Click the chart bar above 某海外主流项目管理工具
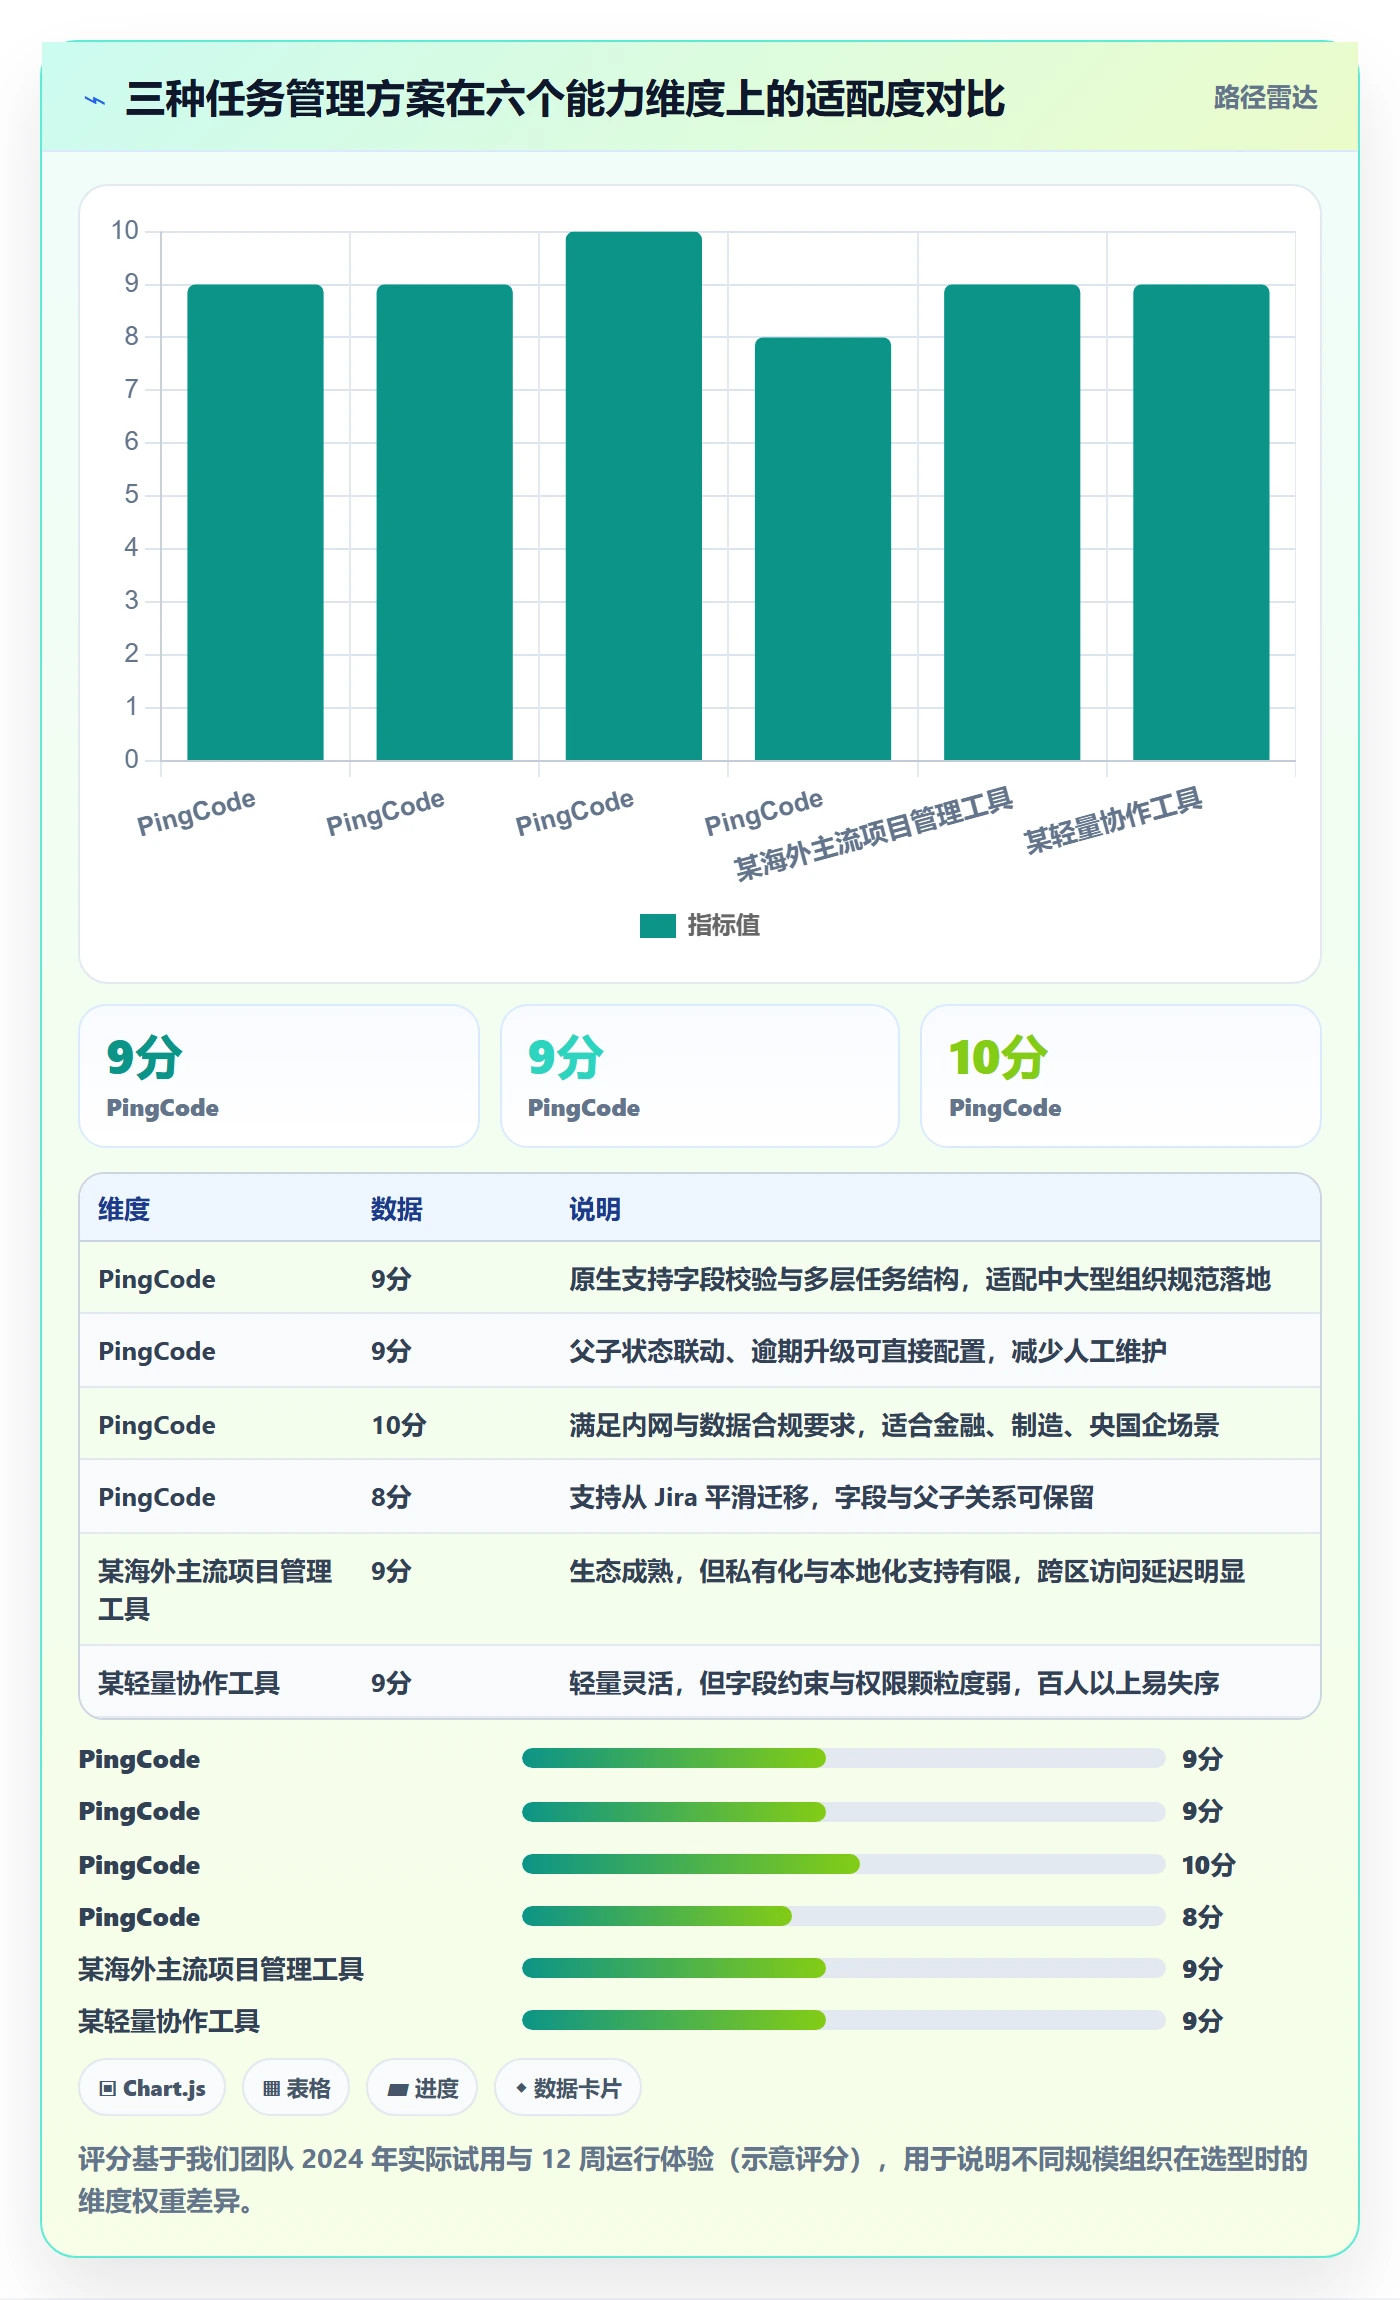Image resolution: width=1400 pixels, height=2300 pixels. [x=1012, y=522]
